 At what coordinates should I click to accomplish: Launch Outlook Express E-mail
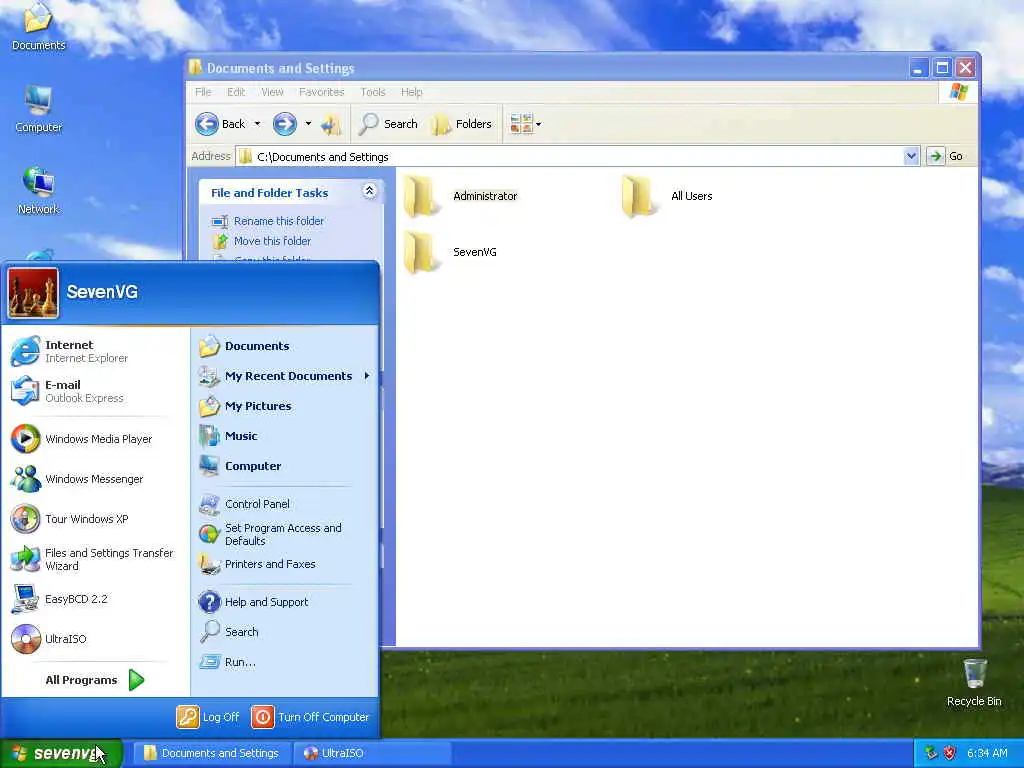[95, 391]
